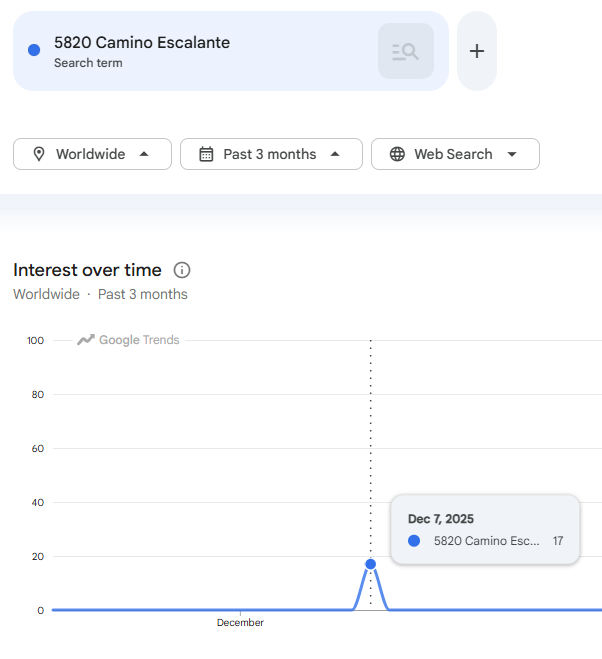Image resolution: width=602 pixels, height=659 pixels.
Task: Click the December axis label
Action: (x=240, y=622)
